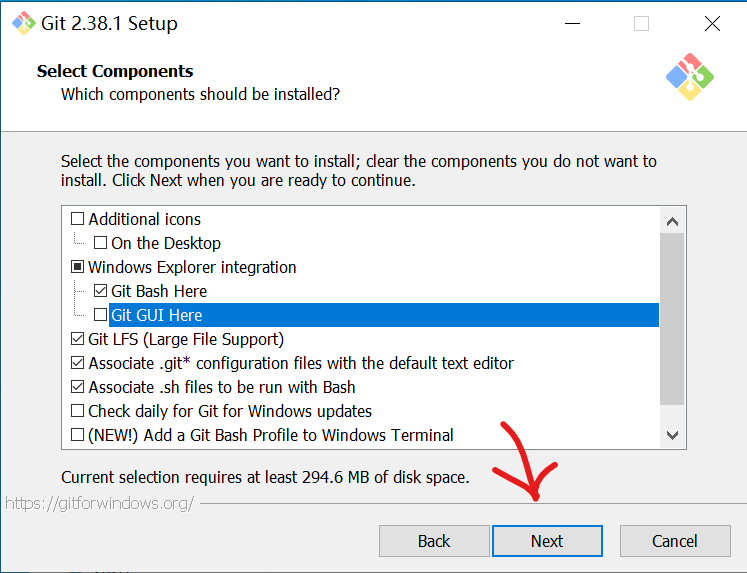The height and width of the screenshot is (573, 747).
Task: Proceed with the Next button
Action: 547,541
